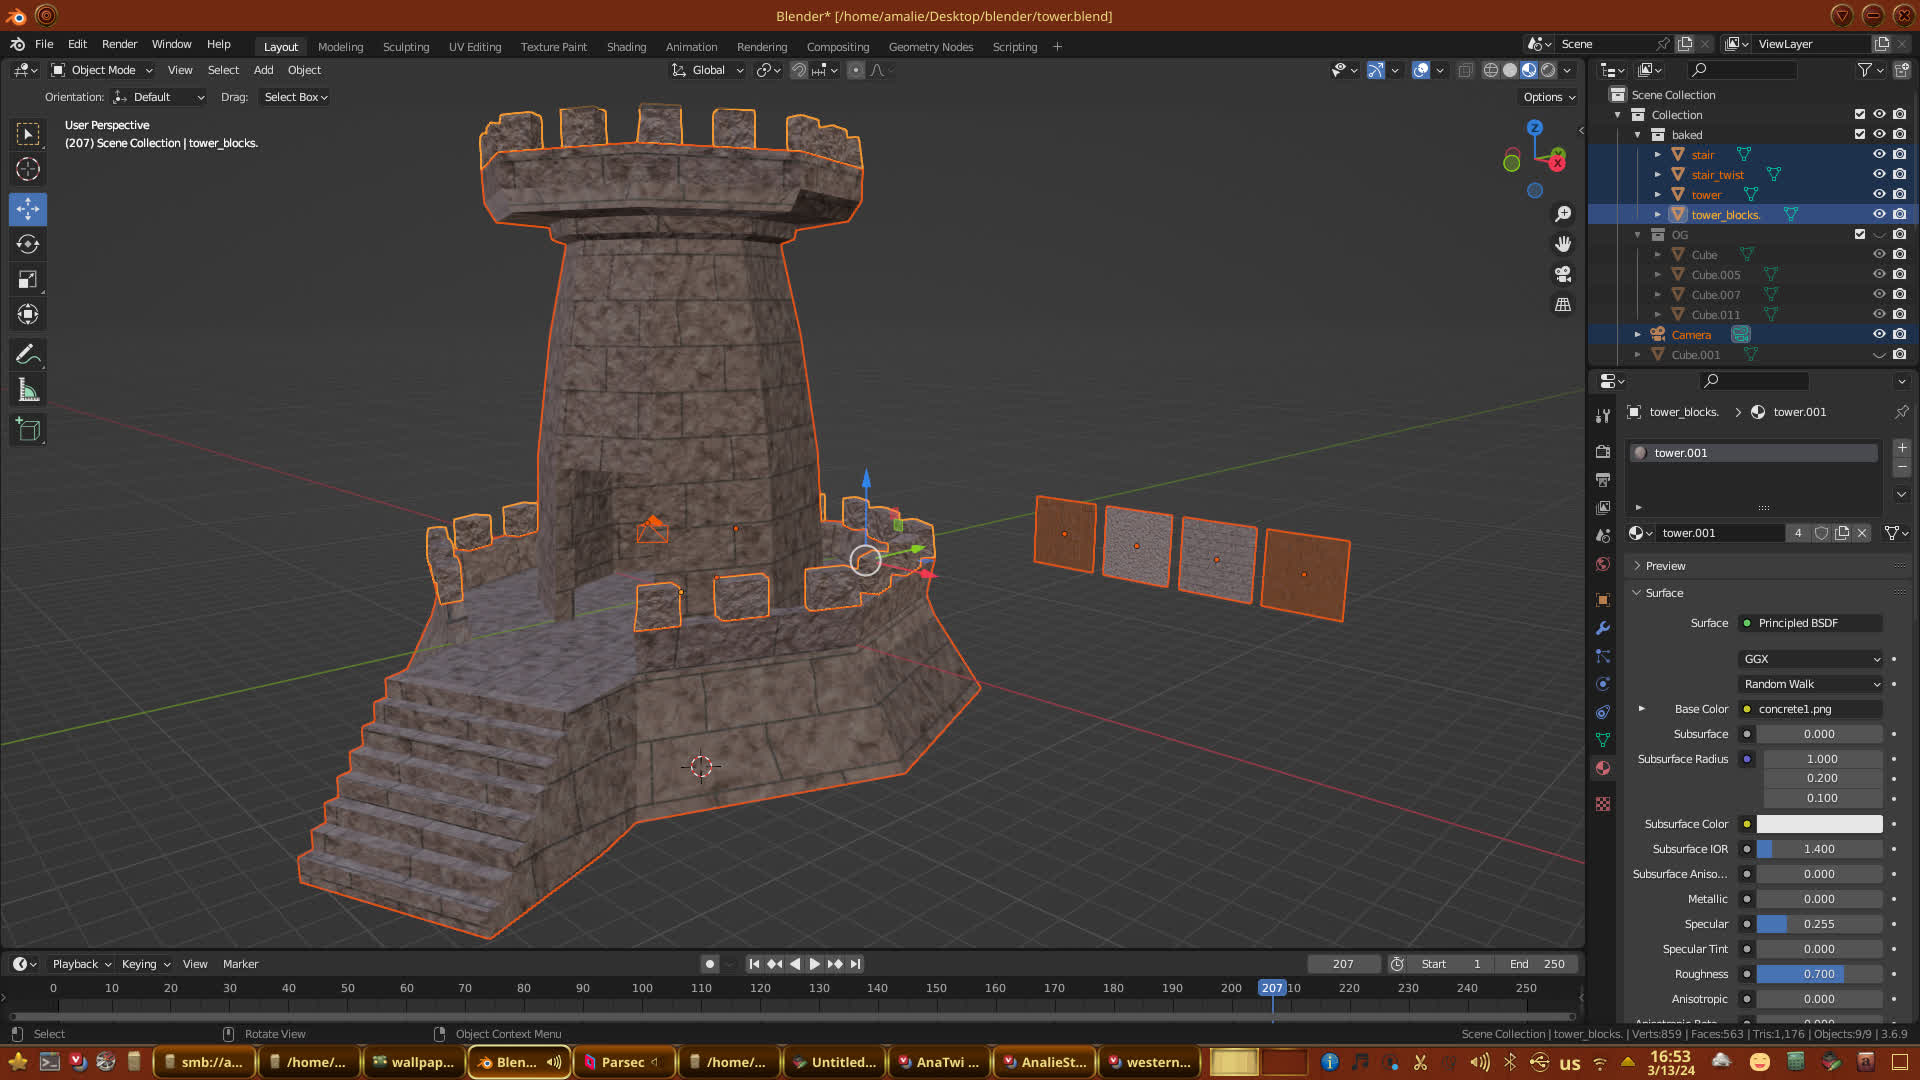Image resolution: width=1920 pixels, height=1080 pixels.
Task: Expand the Preview panel
Action: click(x=1665, y=566)
